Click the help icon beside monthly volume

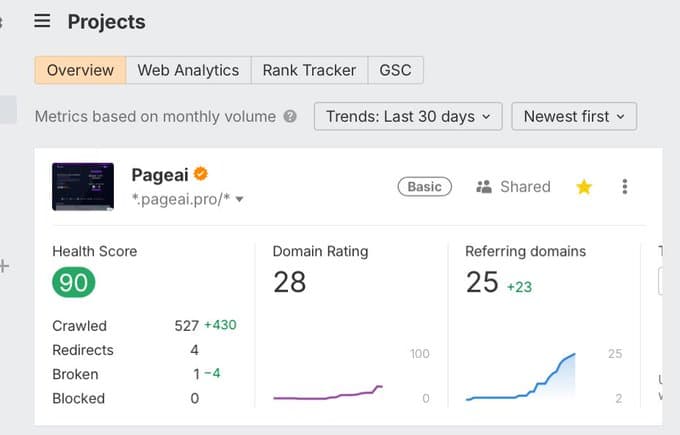tap(290, 116)
